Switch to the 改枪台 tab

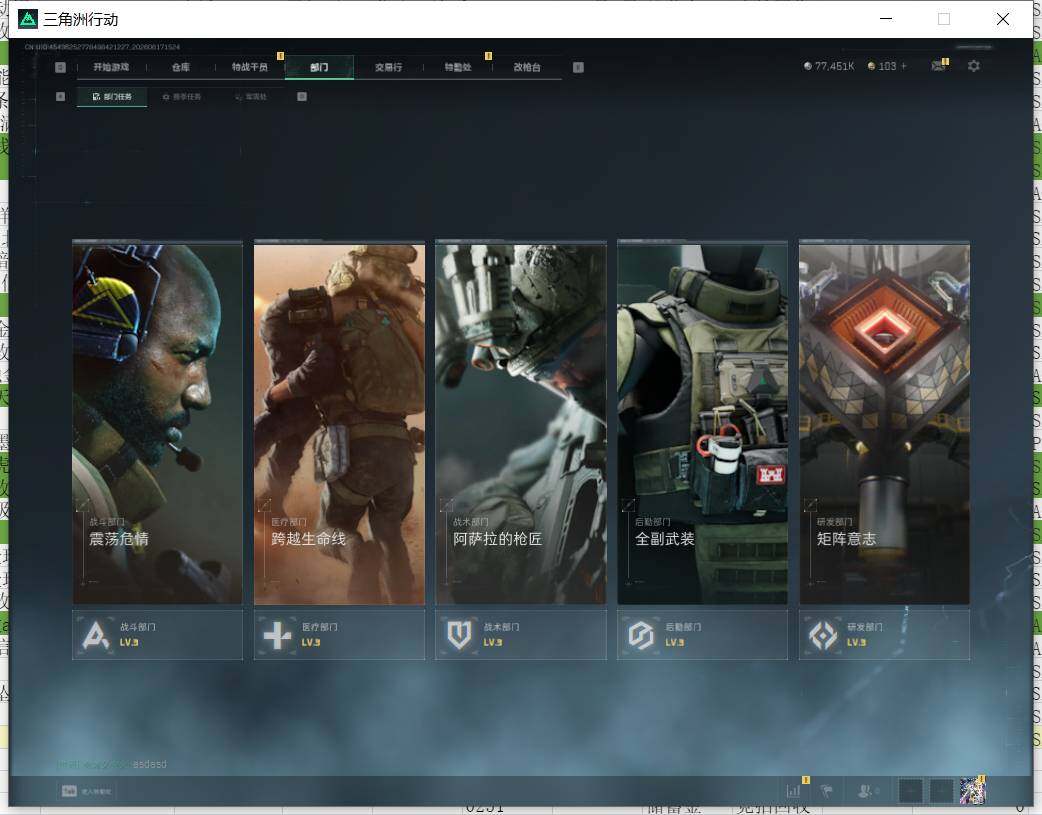pyautogui.click(x=527, y=67)
